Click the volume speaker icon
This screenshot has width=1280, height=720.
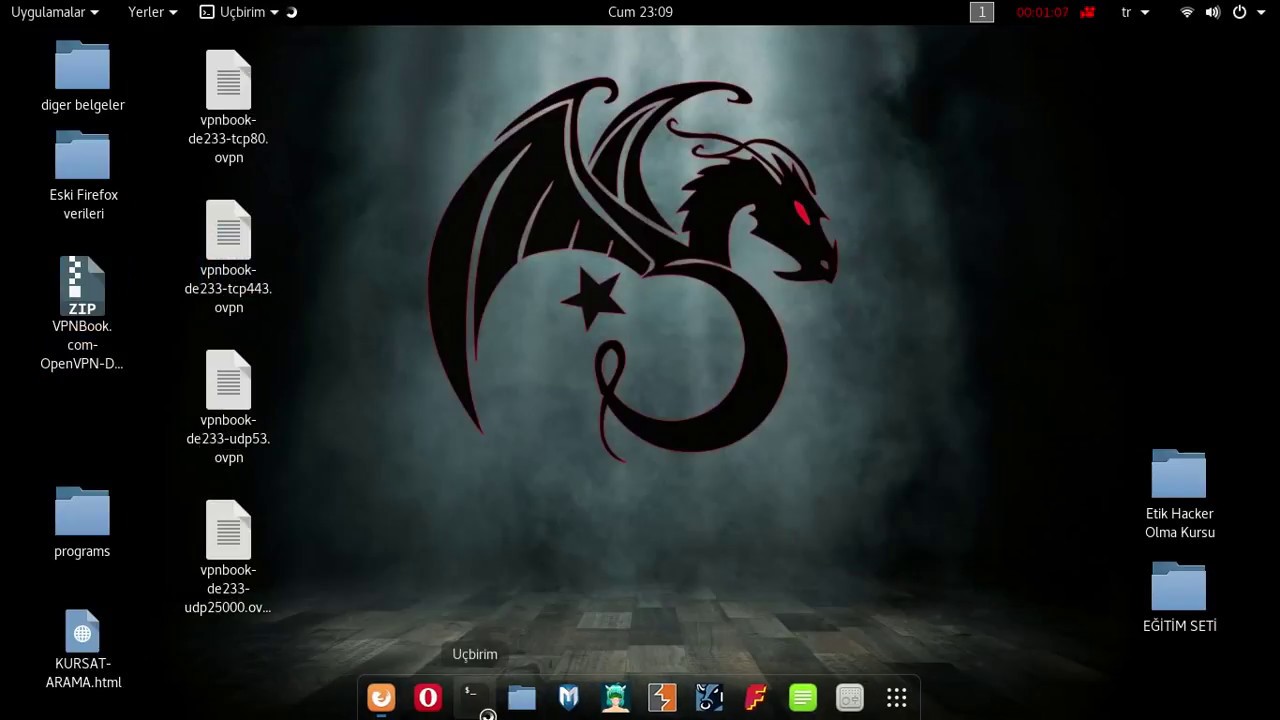[1212, 12]
